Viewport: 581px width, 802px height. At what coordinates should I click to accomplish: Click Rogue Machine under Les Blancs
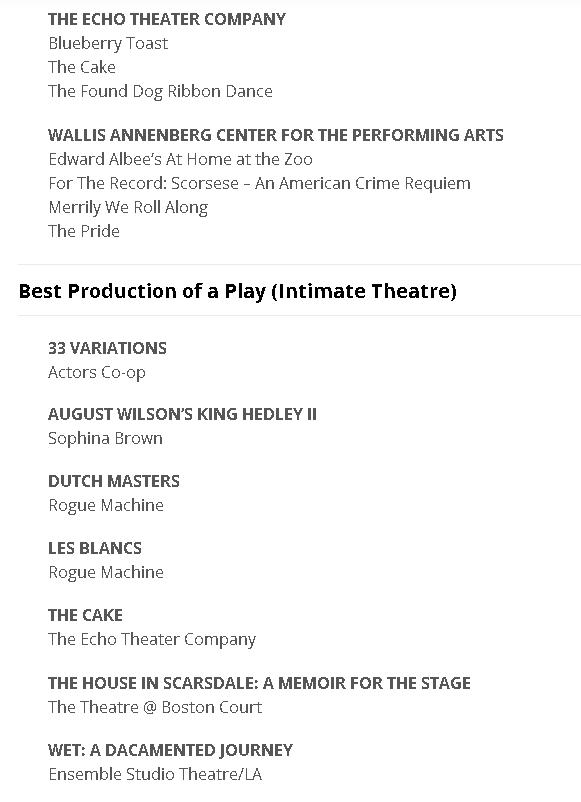[x=106, y=572]
